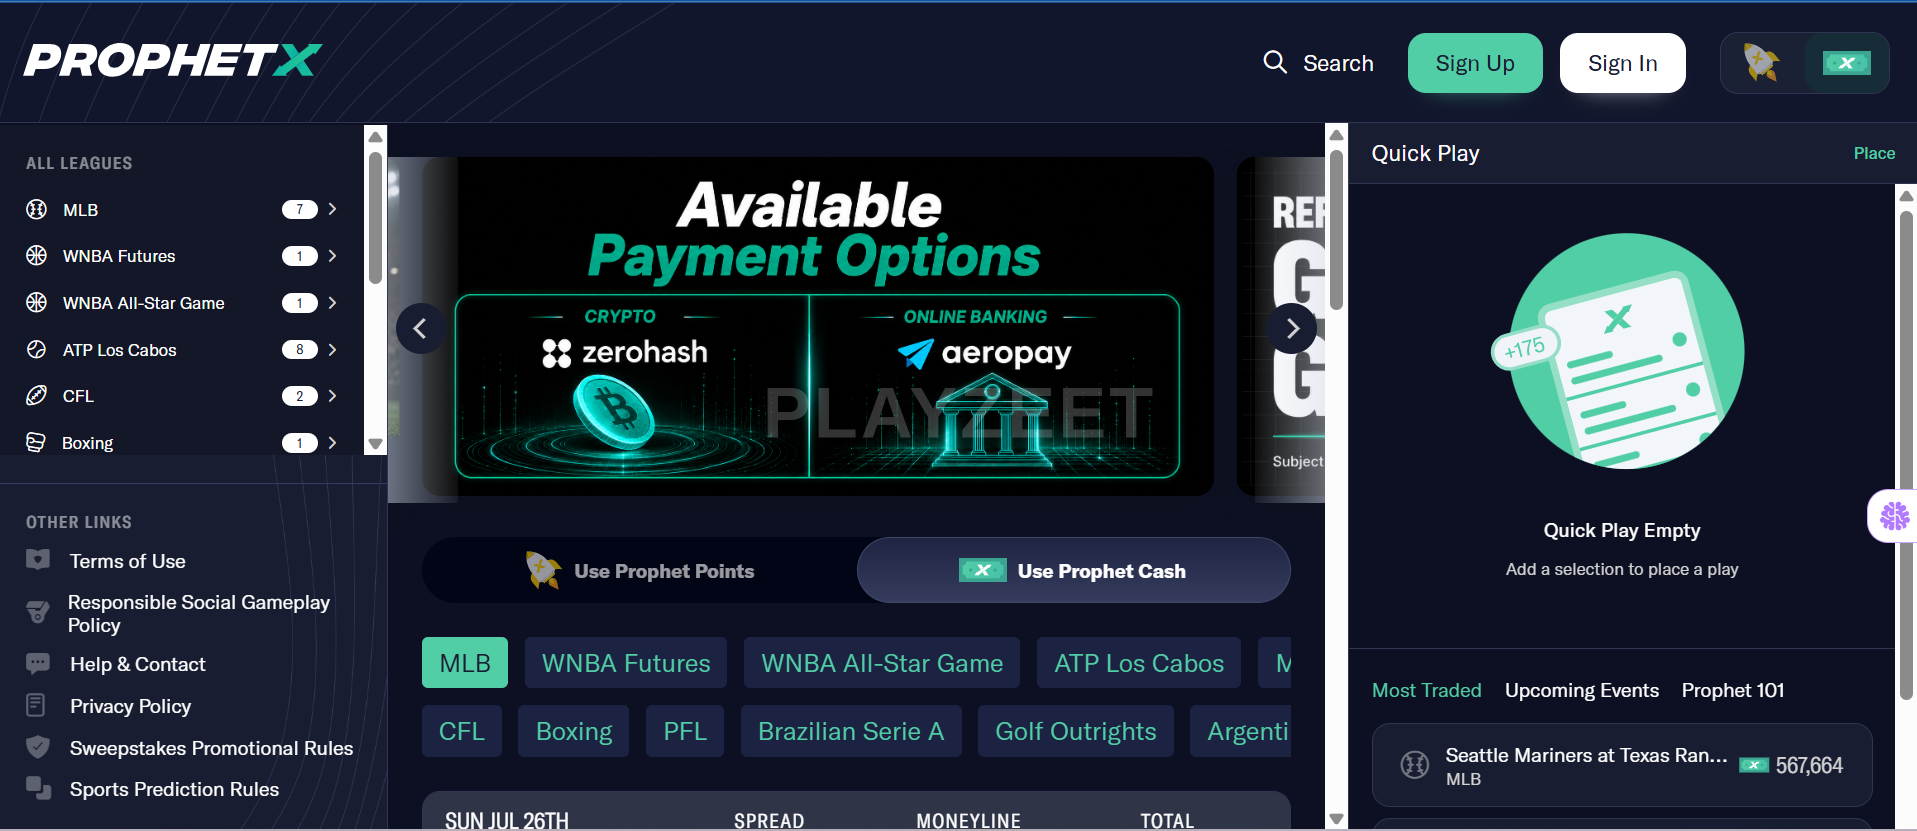Select the ATP Los Cabos chip
The image size is (1917, 831).
(1139, 663)
